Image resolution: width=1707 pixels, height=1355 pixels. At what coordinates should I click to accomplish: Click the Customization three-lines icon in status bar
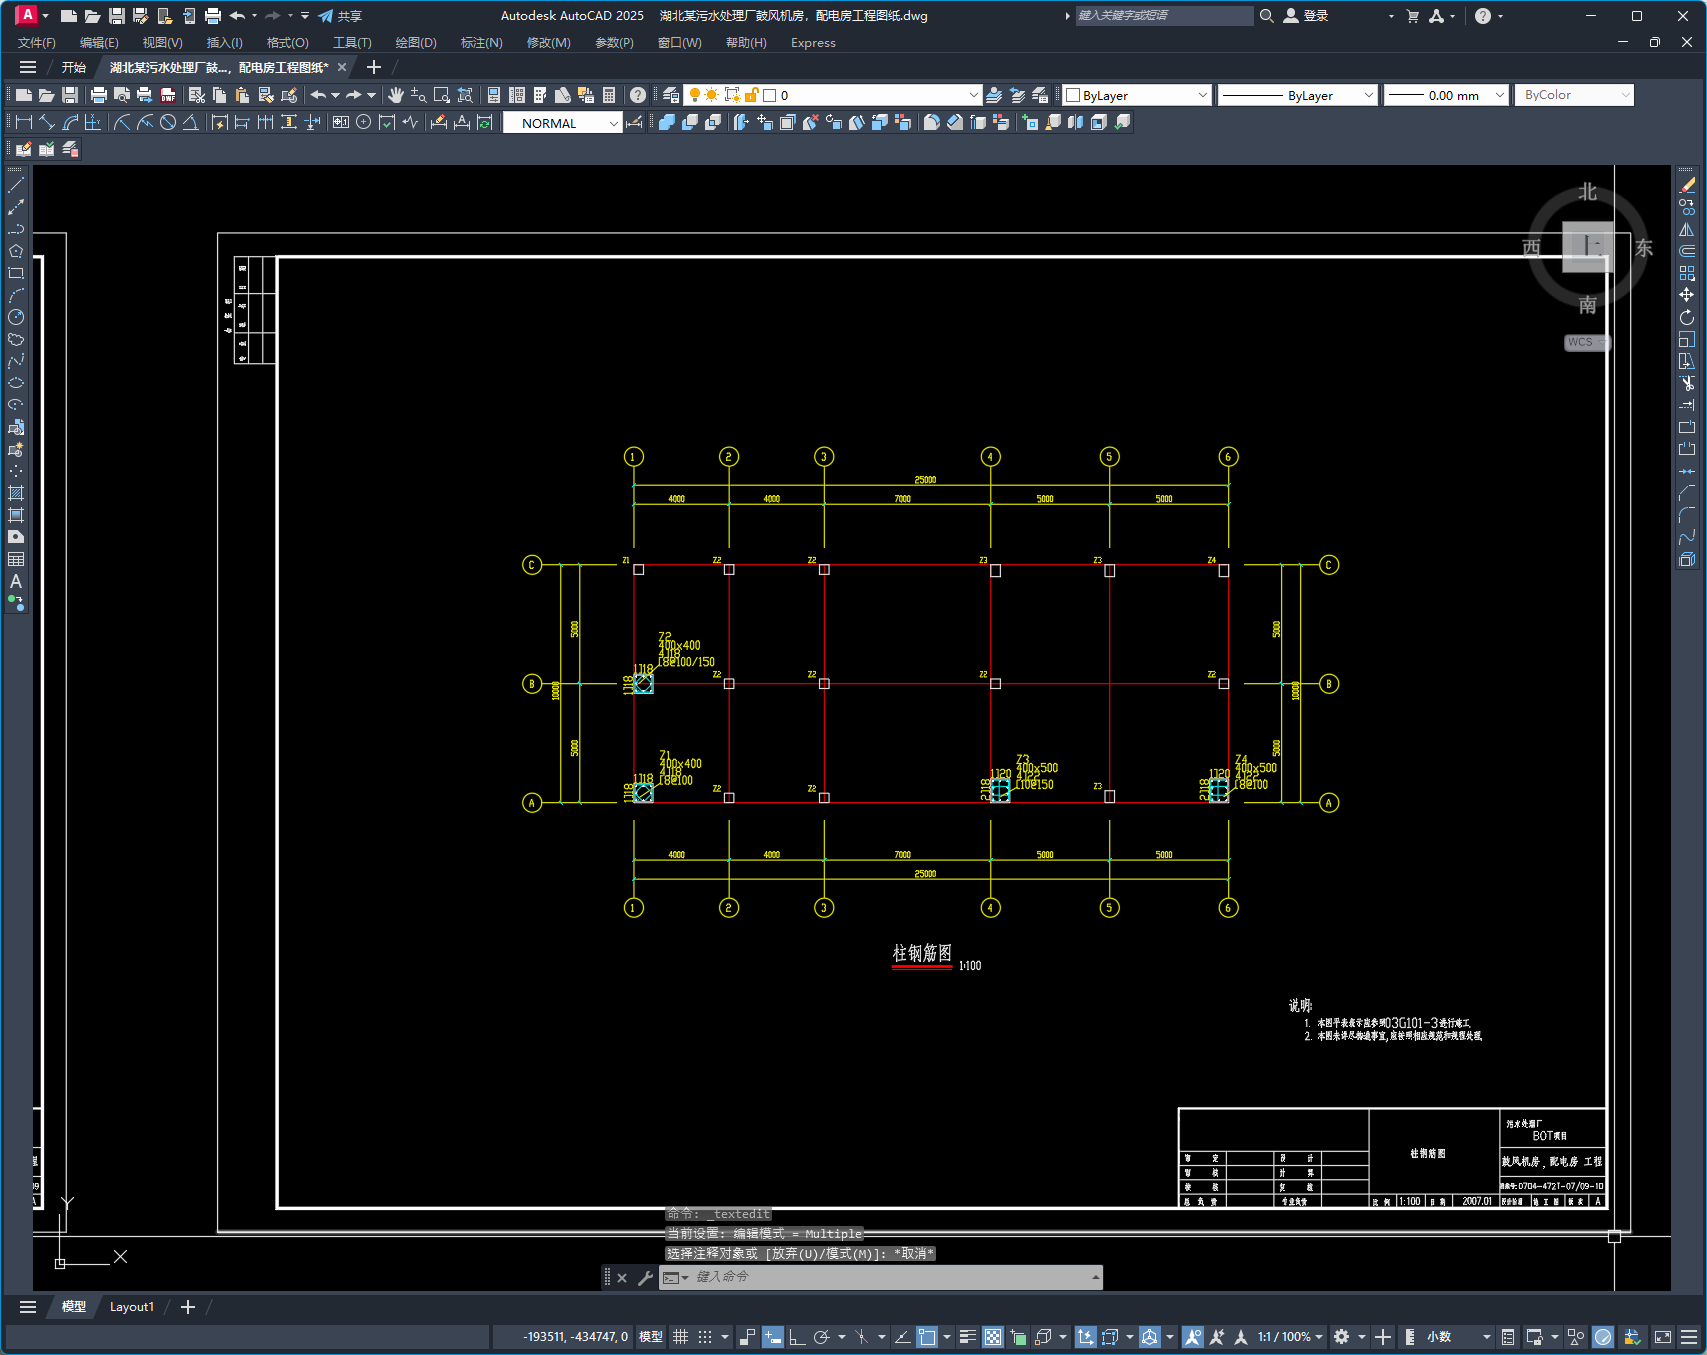[x=1689, y=1337]
